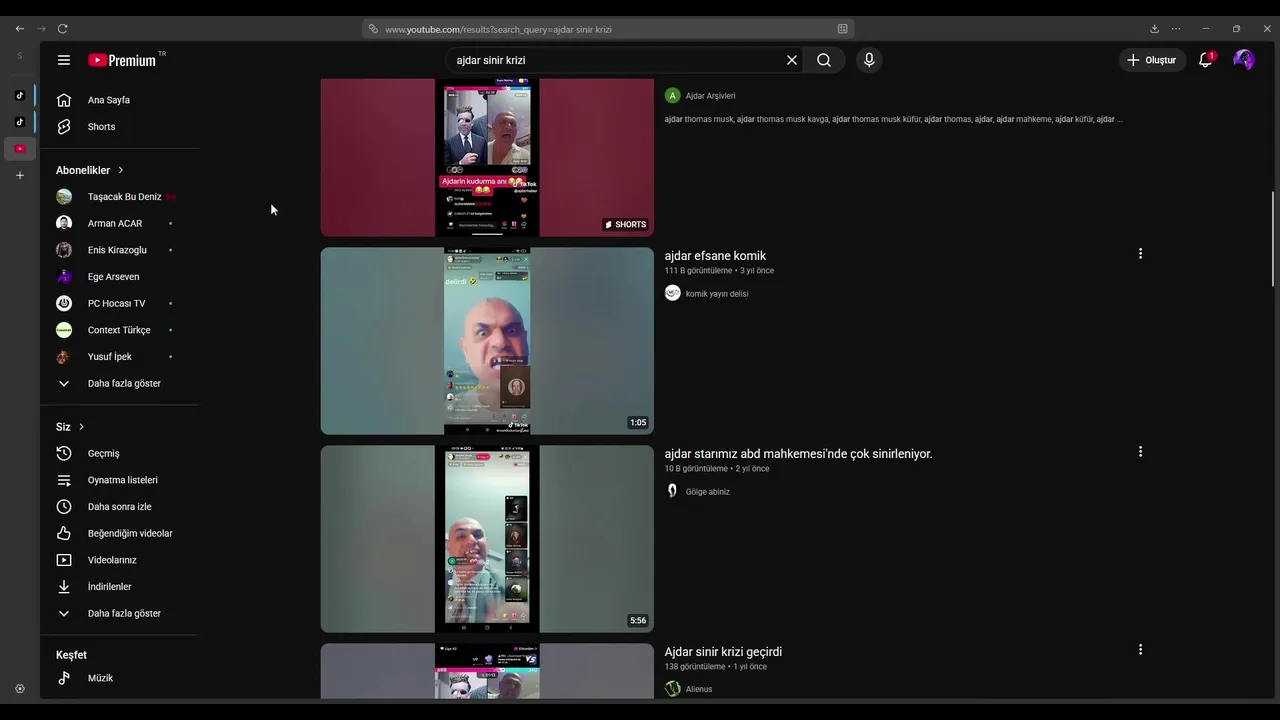
Task: Expand the Abonelikler section
Action: tap(90, 170)
